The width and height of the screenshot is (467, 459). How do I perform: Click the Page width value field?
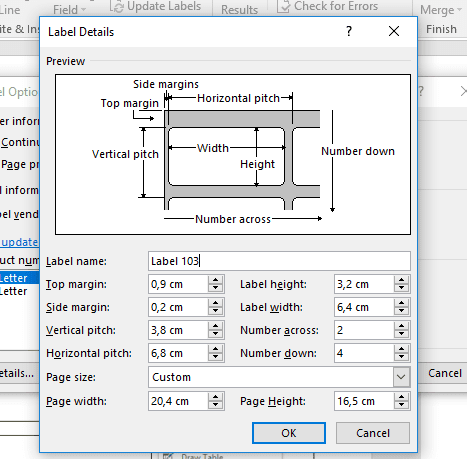point(178,401)
